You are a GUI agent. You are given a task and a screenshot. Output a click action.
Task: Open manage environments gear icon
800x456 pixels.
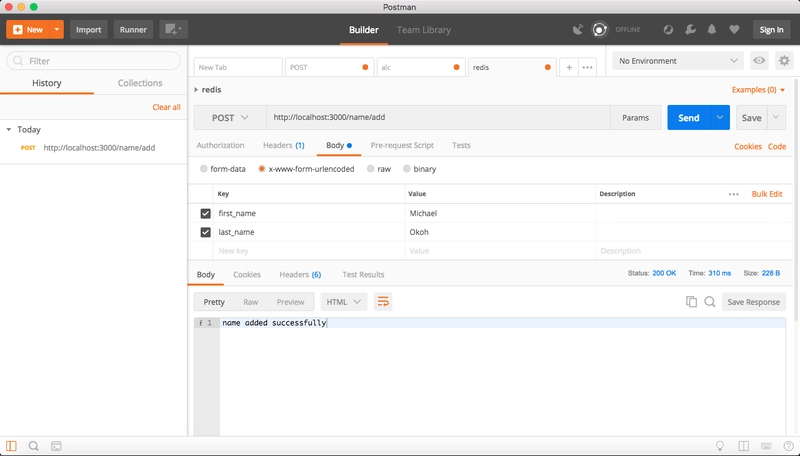pos(784,61)
